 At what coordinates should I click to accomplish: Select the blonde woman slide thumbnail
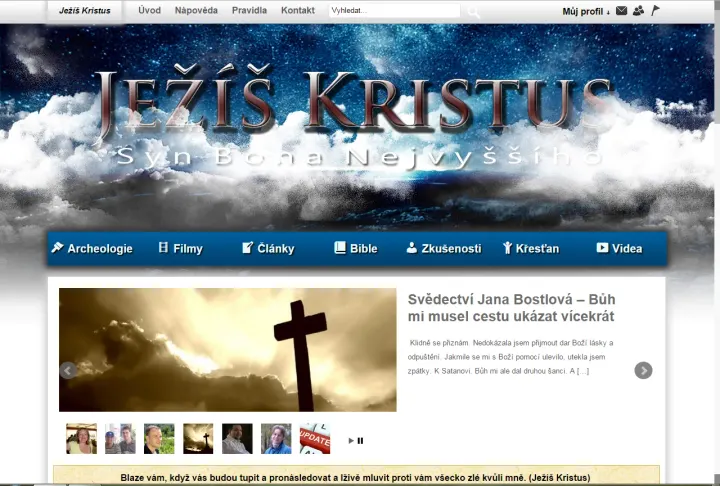[81, 439]
